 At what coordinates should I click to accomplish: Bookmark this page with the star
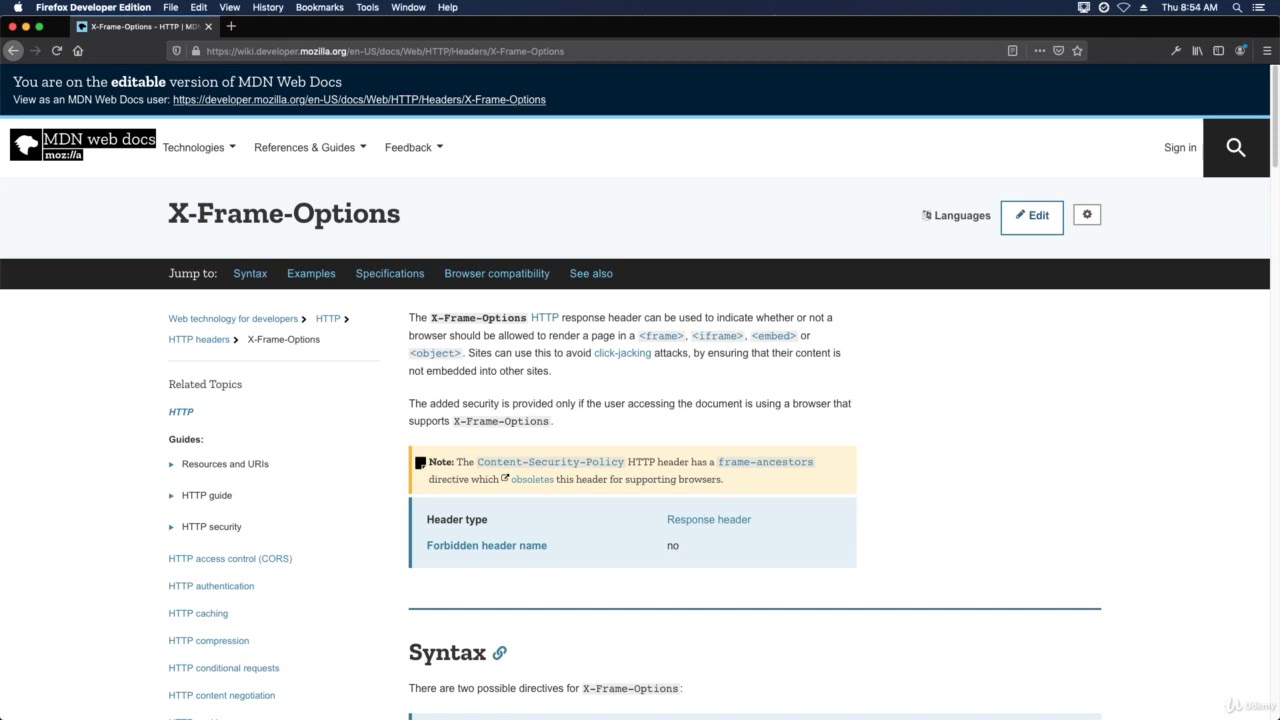(x=1077, y=51)
